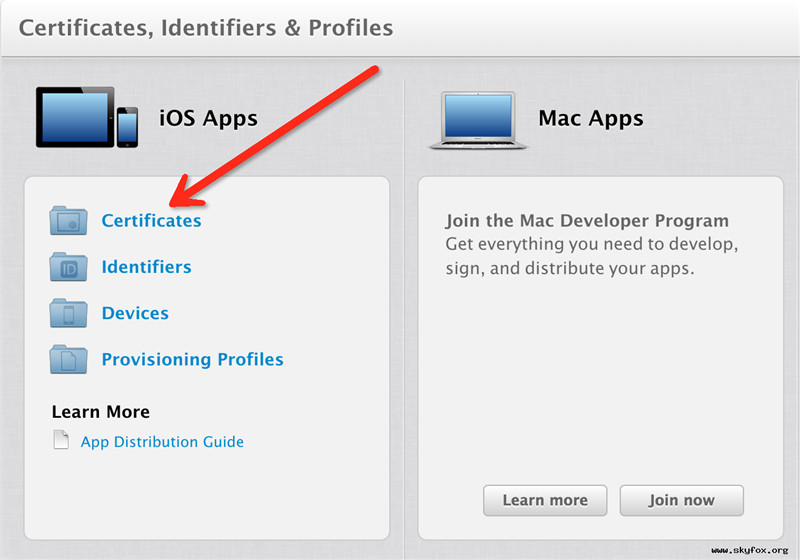Image resolution: width=800 pixels, height=560 pixels.
Task: Open the App Distribution Guide link
Action: (162, 441)
